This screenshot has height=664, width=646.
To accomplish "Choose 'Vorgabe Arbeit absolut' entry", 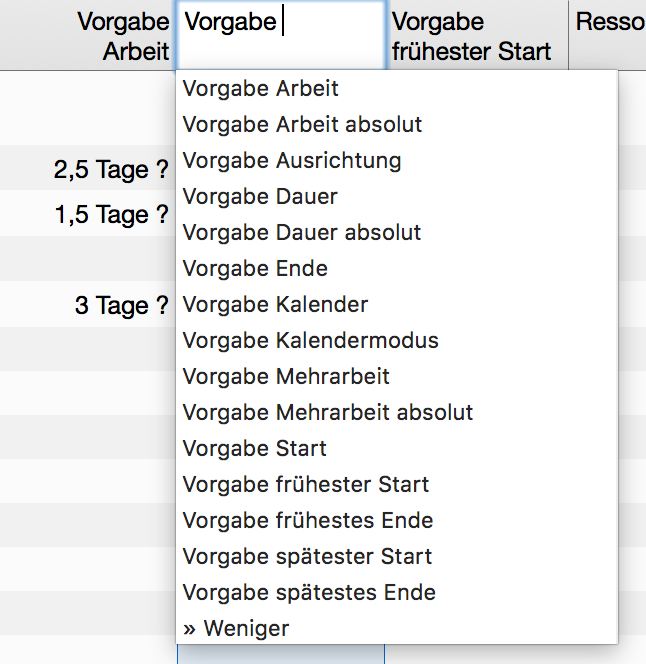I will coord(302,125).
